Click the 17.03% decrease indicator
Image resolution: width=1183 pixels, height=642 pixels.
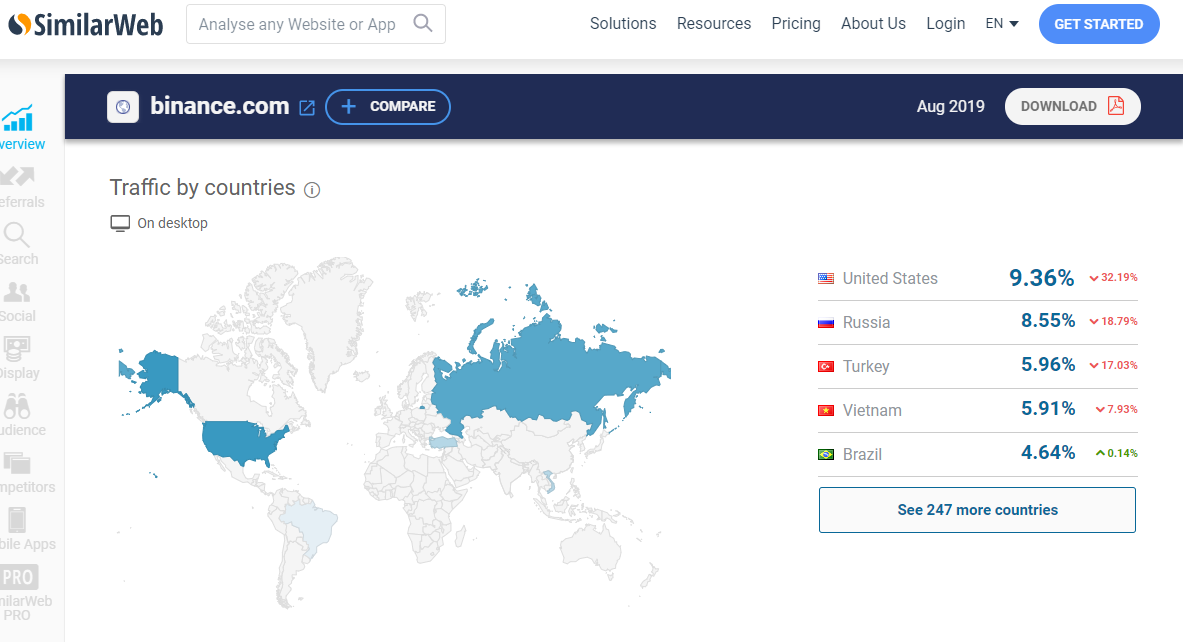pos(1113,365)
